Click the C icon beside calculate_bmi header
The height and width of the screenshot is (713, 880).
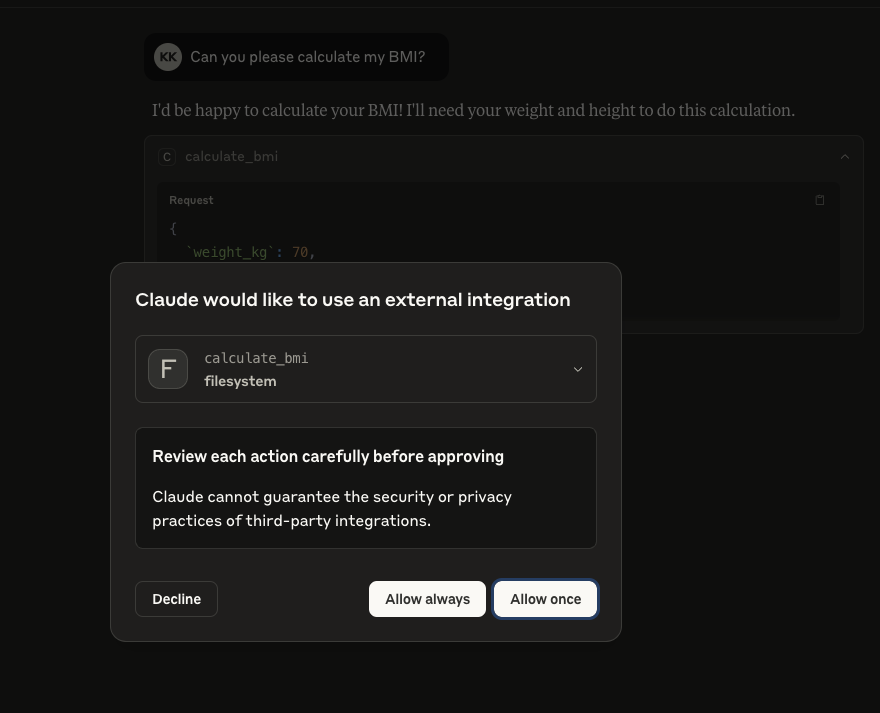(167, 157)
